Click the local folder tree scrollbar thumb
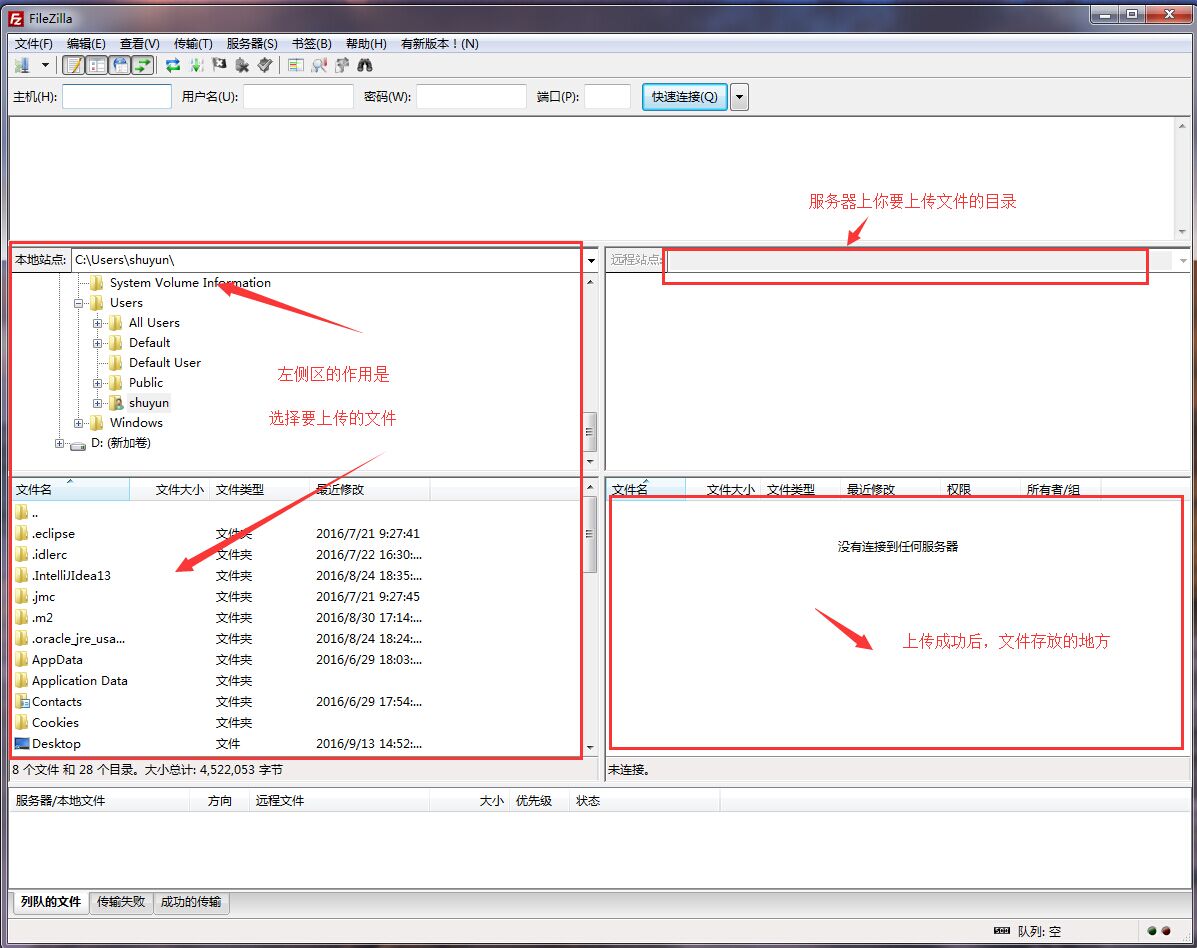Screen dimensions: 1197x948 coord(590,432)
